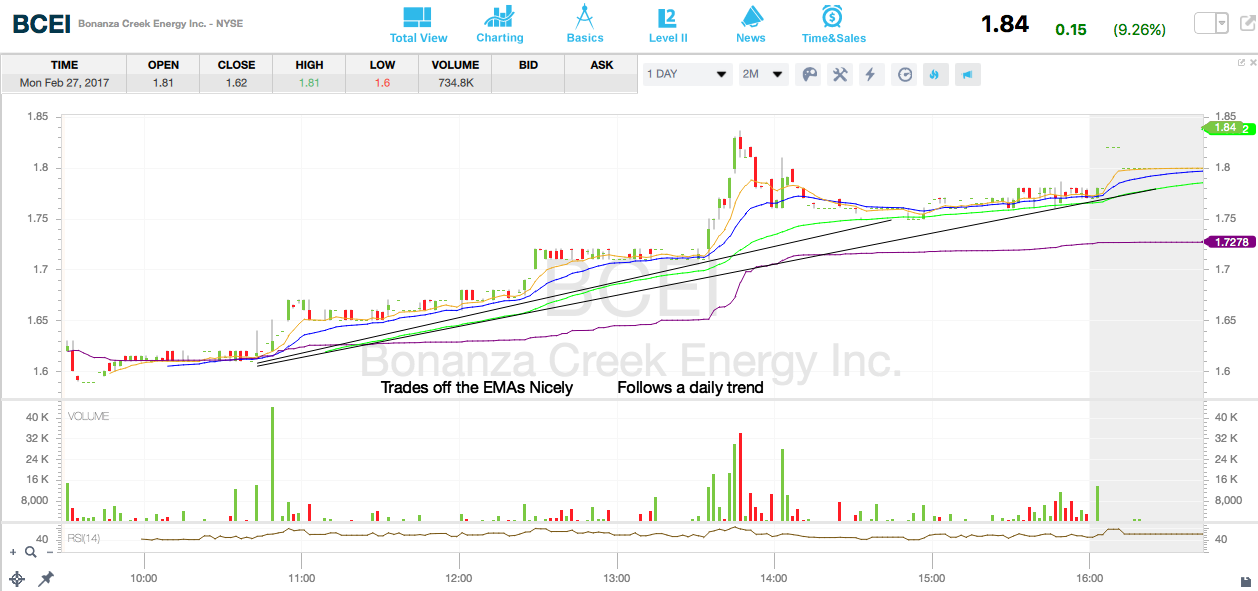Screen dimensions: 1258x591
Task: Open the chart color palette settings
Action: click(x=809, y=74)
